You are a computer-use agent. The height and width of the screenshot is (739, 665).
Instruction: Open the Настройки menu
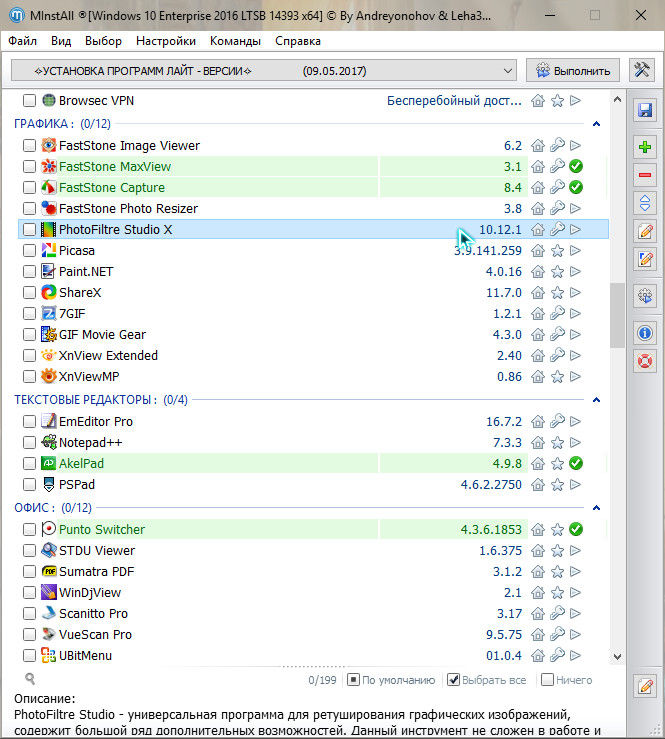coord(166,41)
